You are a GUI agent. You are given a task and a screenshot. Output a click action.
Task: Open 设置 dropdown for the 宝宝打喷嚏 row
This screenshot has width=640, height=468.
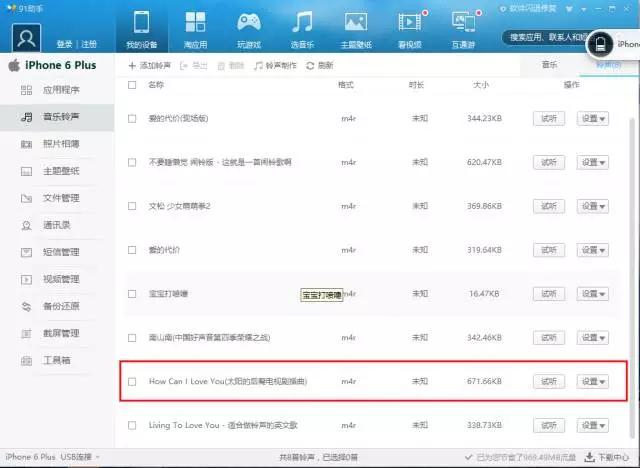pos(593,294)
